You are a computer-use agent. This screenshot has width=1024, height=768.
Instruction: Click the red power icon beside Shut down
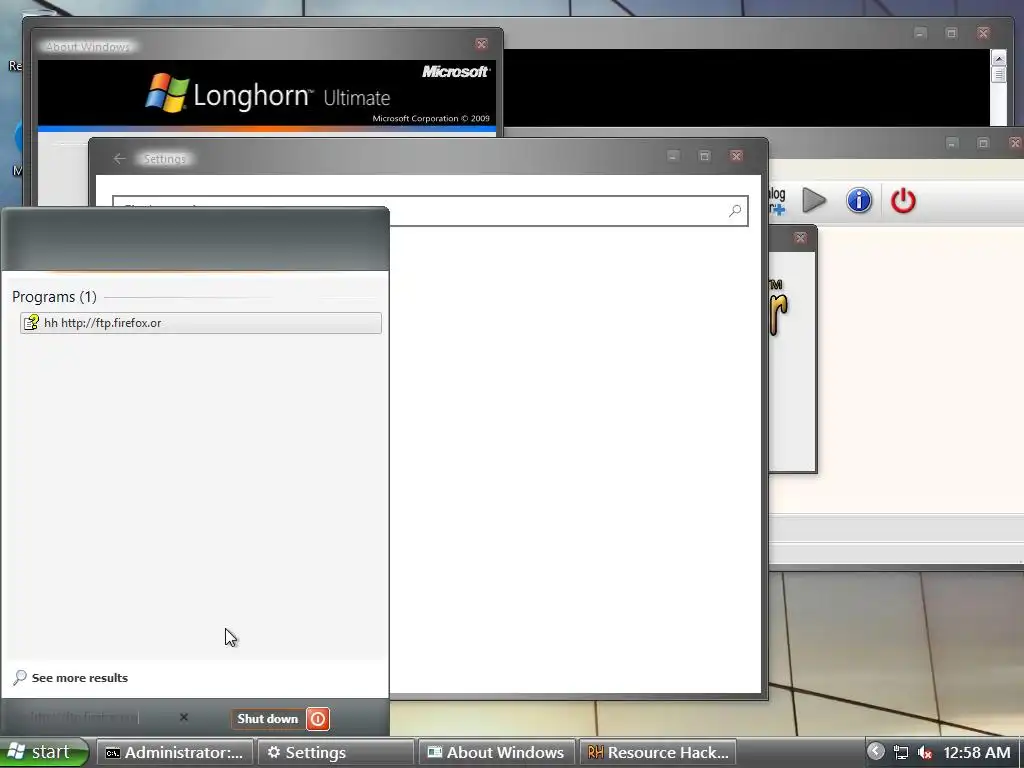click(318, 719)
